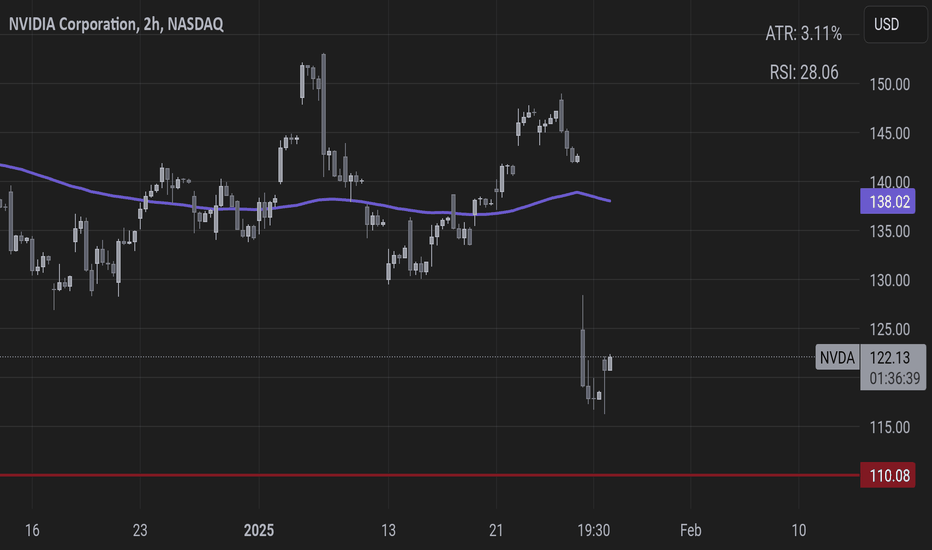Click the 01:36:39 countdown timer

pos(894,378)
